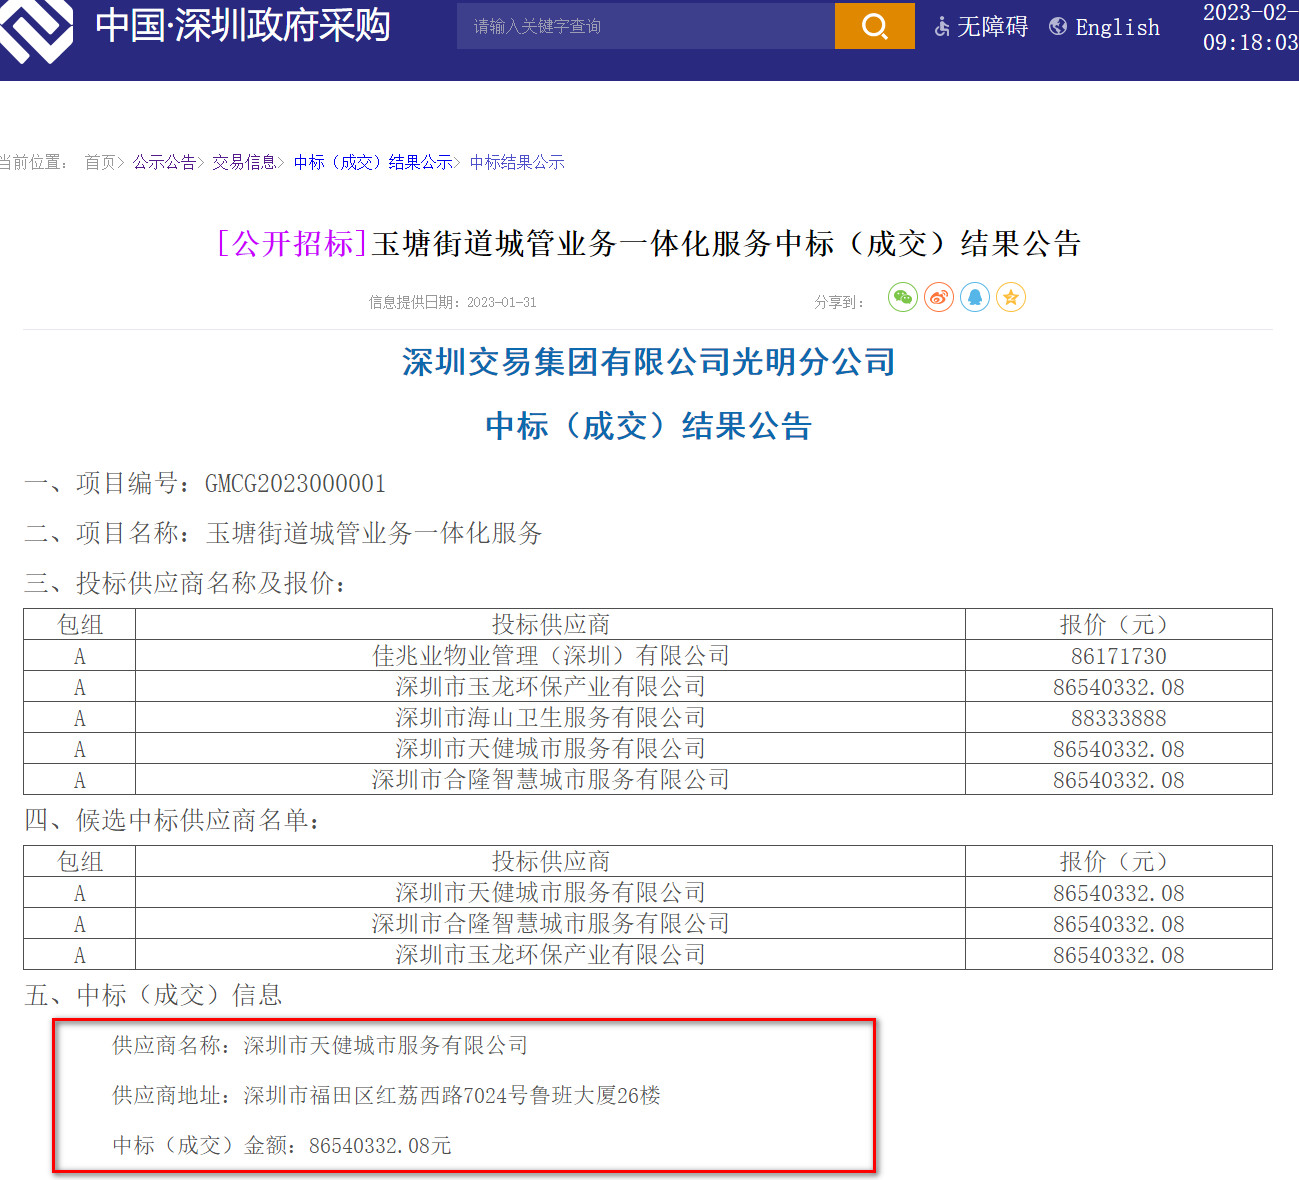Image resolution: width=1299 pixels, height=1180 pixels.
Task: Open 交易信息 breadcrumb link
Action: [244, 162]
